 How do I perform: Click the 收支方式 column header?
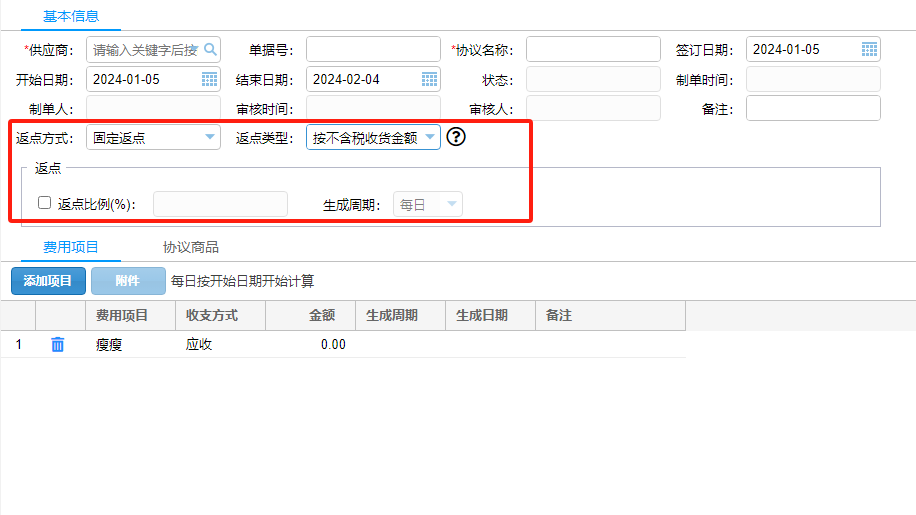pyautogui.click(x=221, y=315)
